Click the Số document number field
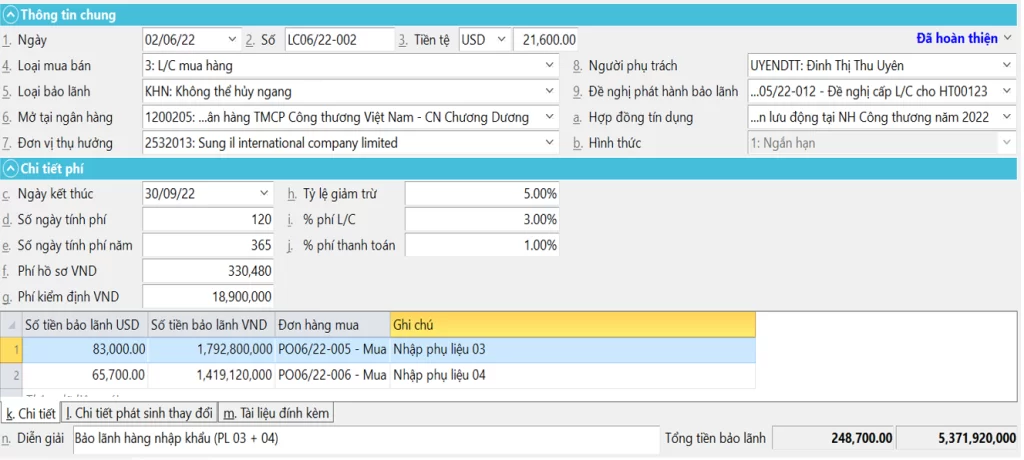Viewport: 1024px width, 460px height. click(338, 40)
